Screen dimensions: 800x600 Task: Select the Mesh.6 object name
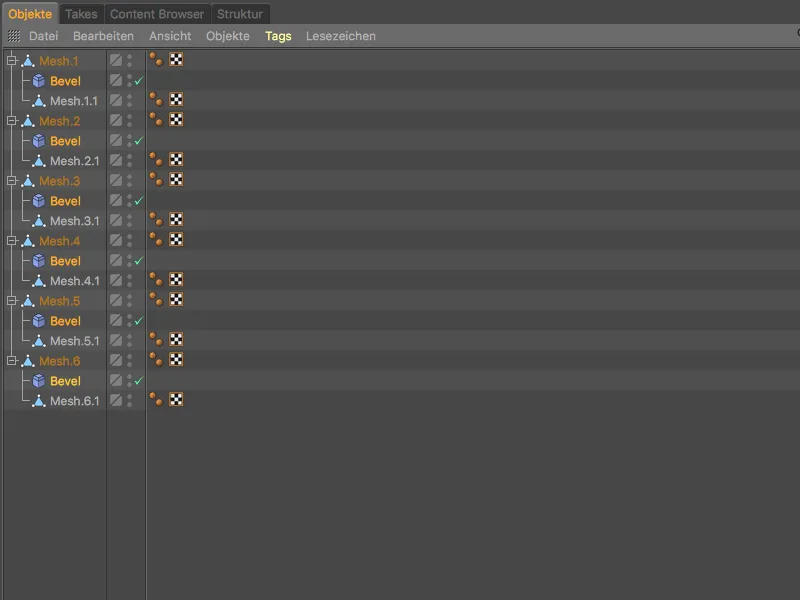point(60,361)
